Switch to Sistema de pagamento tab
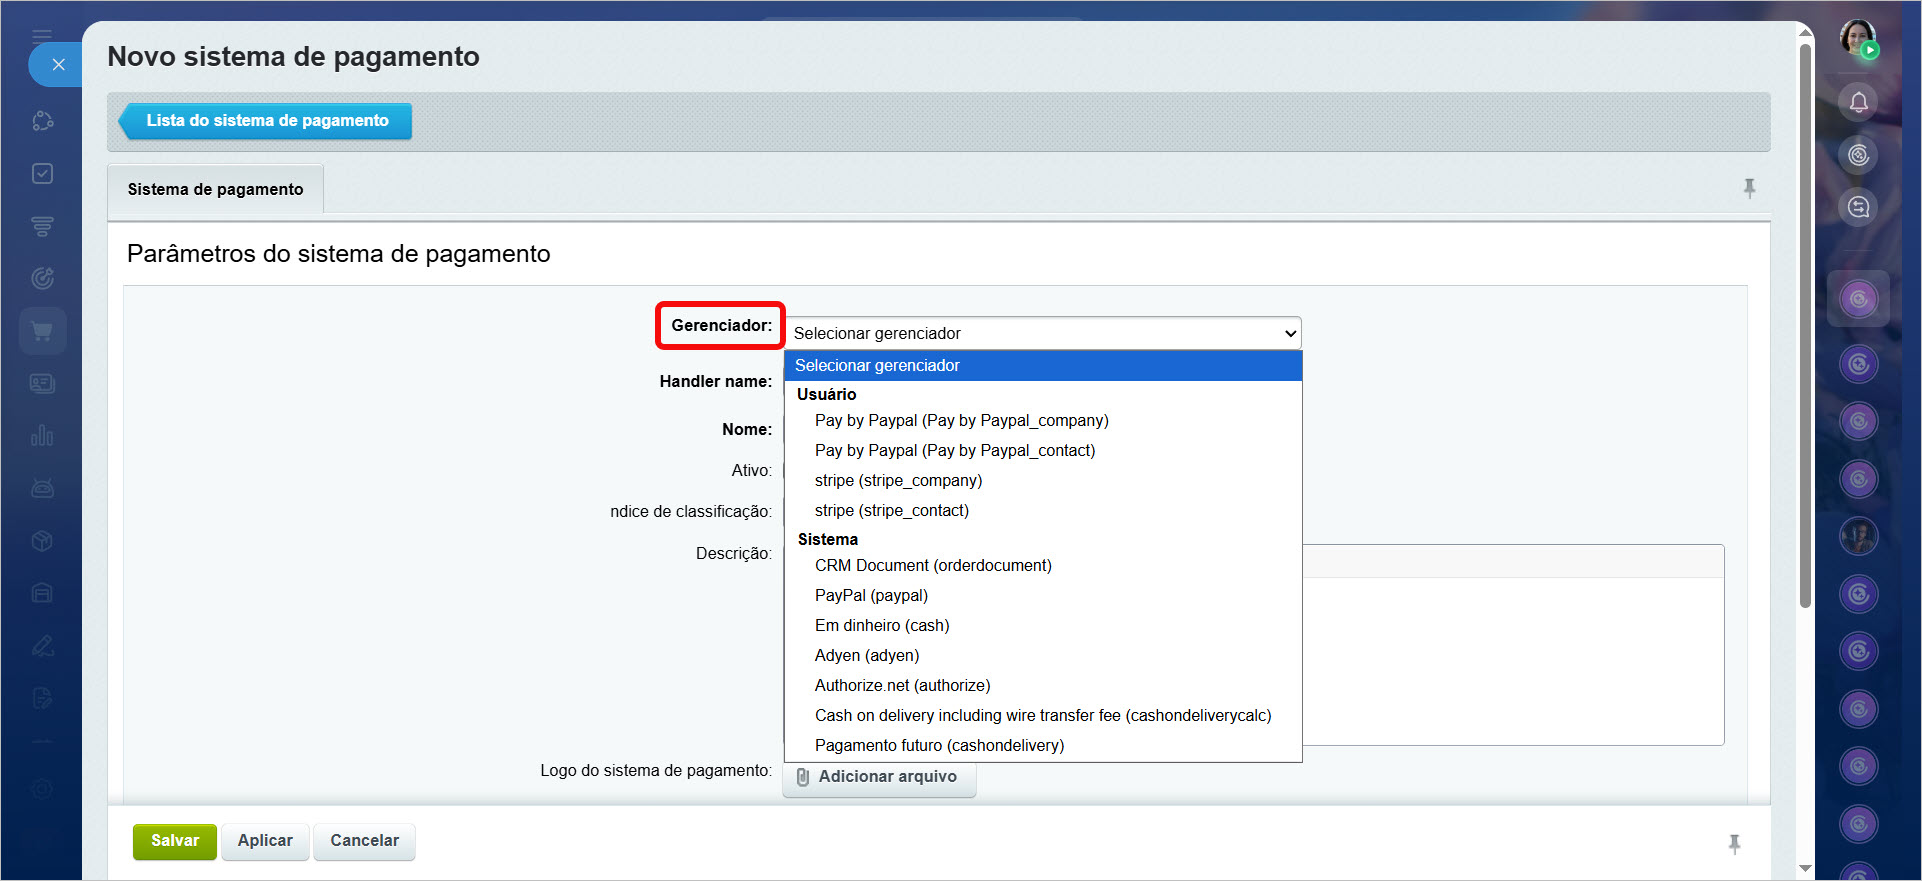 click(215, 190)
